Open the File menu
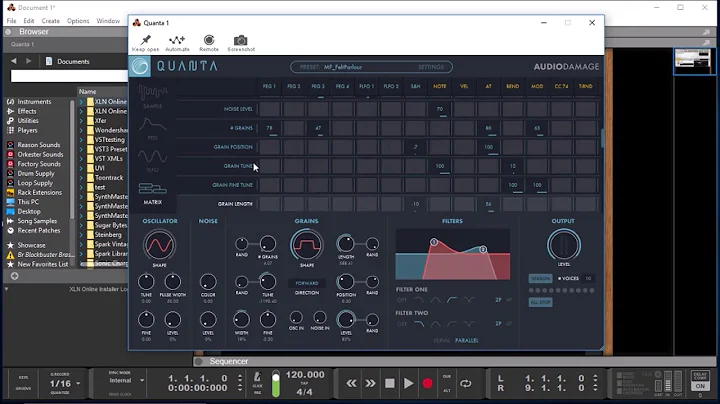 11,21
